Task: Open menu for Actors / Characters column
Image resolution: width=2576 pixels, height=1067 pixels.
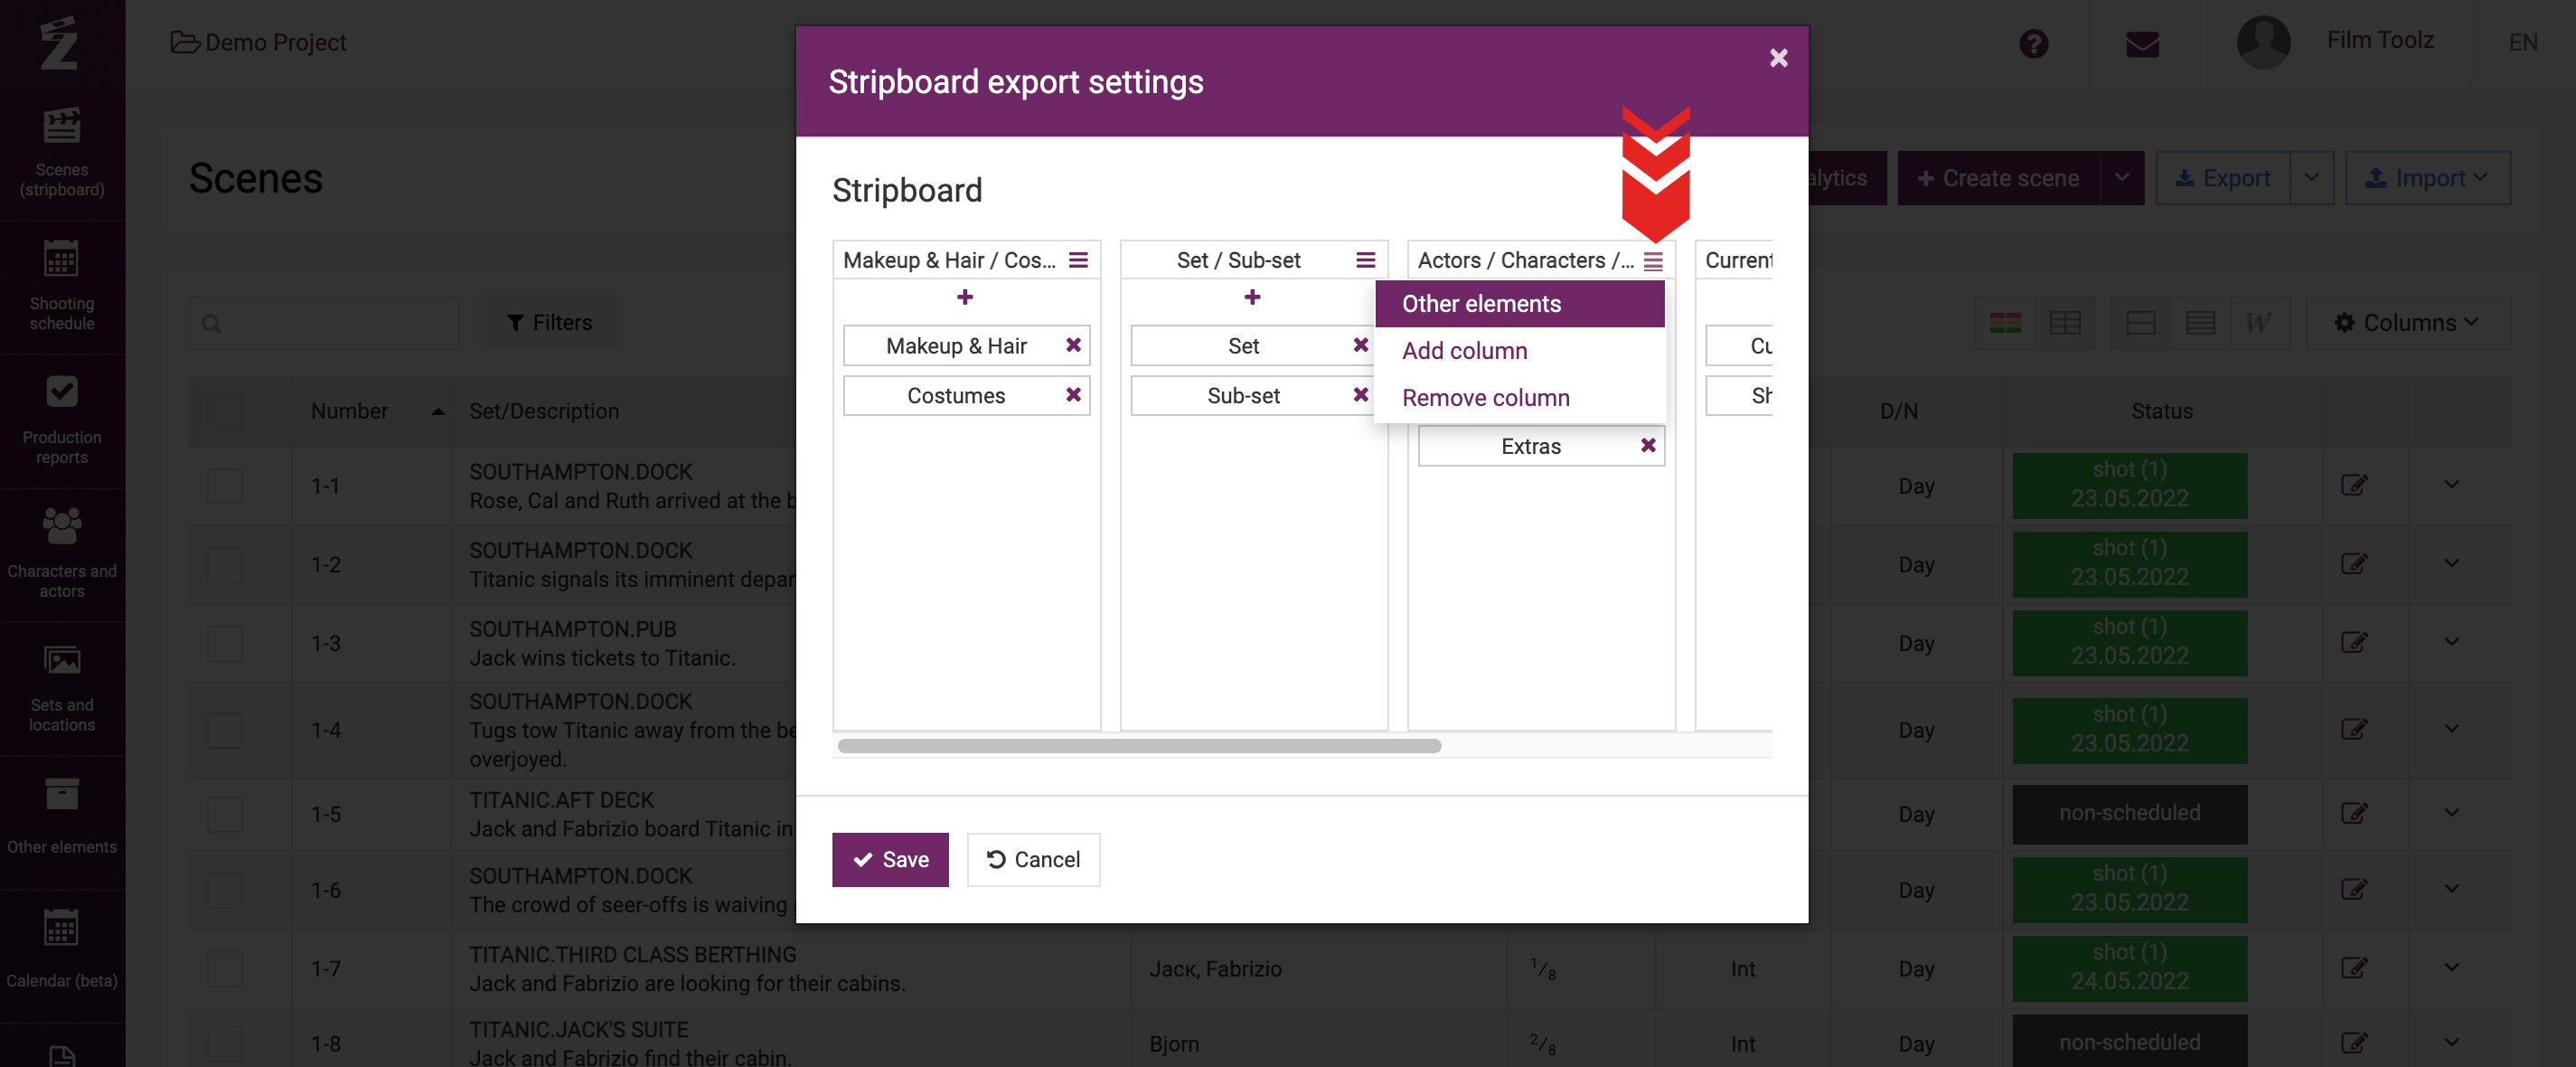Action: click(x=1653, y=261)
